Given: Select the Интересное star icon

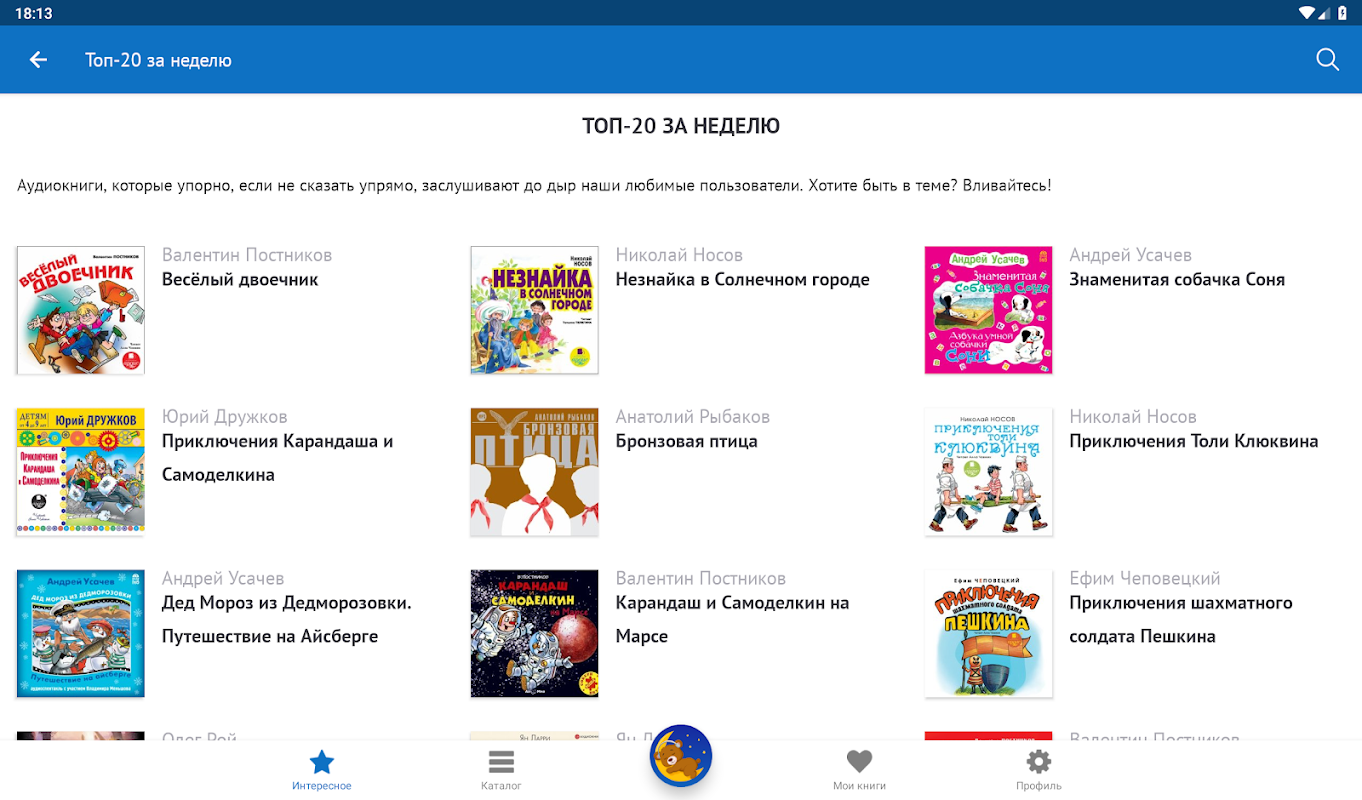Looking at the screenshot, I should 322,763.
